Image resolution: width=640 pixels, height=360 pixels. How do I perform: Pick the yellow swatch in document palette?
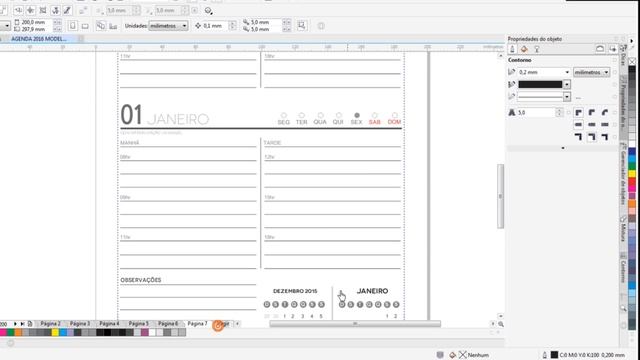coord(55,333)
